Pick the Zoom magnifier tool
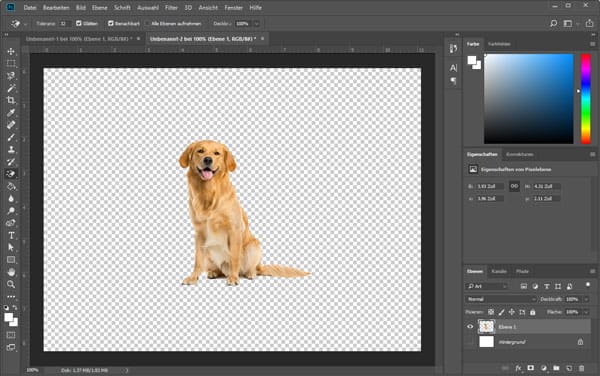 [x=11, y=284]
